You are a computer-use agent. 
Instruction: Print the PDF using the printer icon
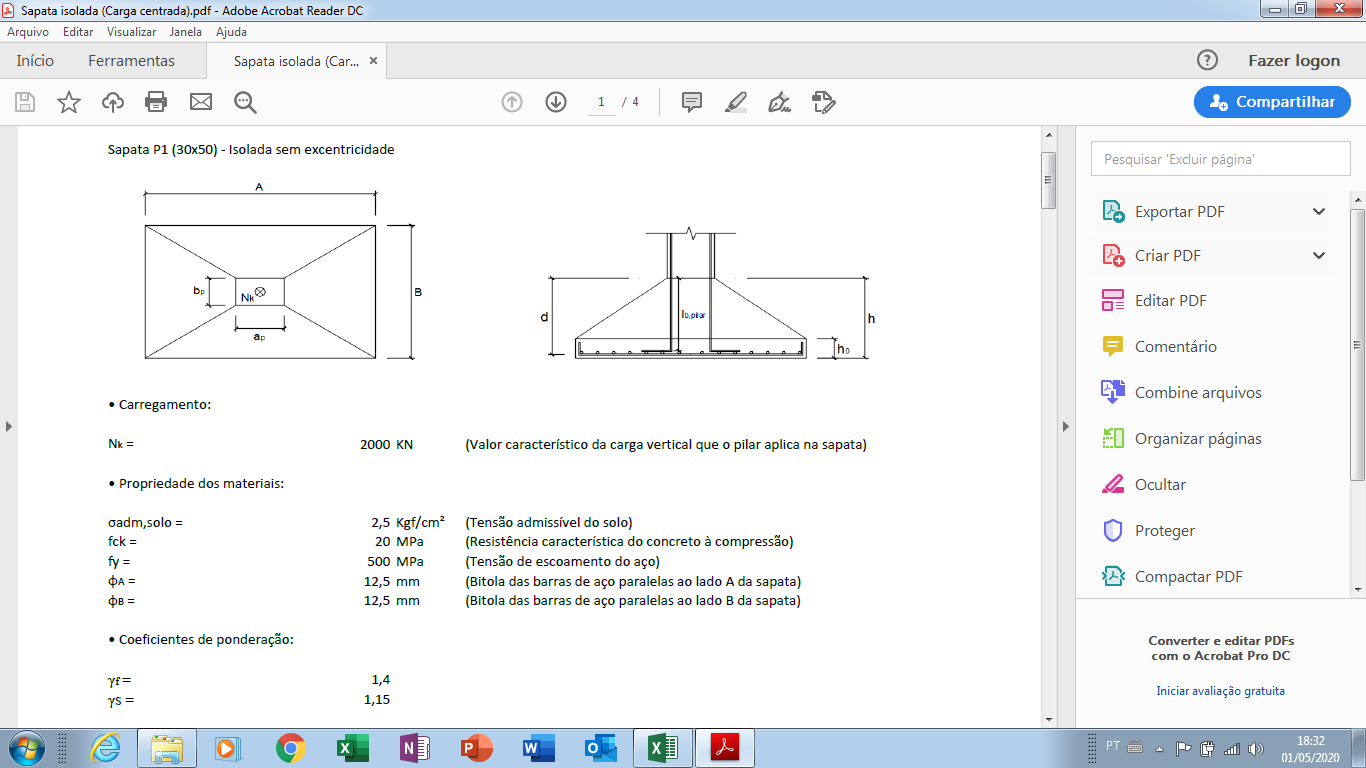(156, 102)
